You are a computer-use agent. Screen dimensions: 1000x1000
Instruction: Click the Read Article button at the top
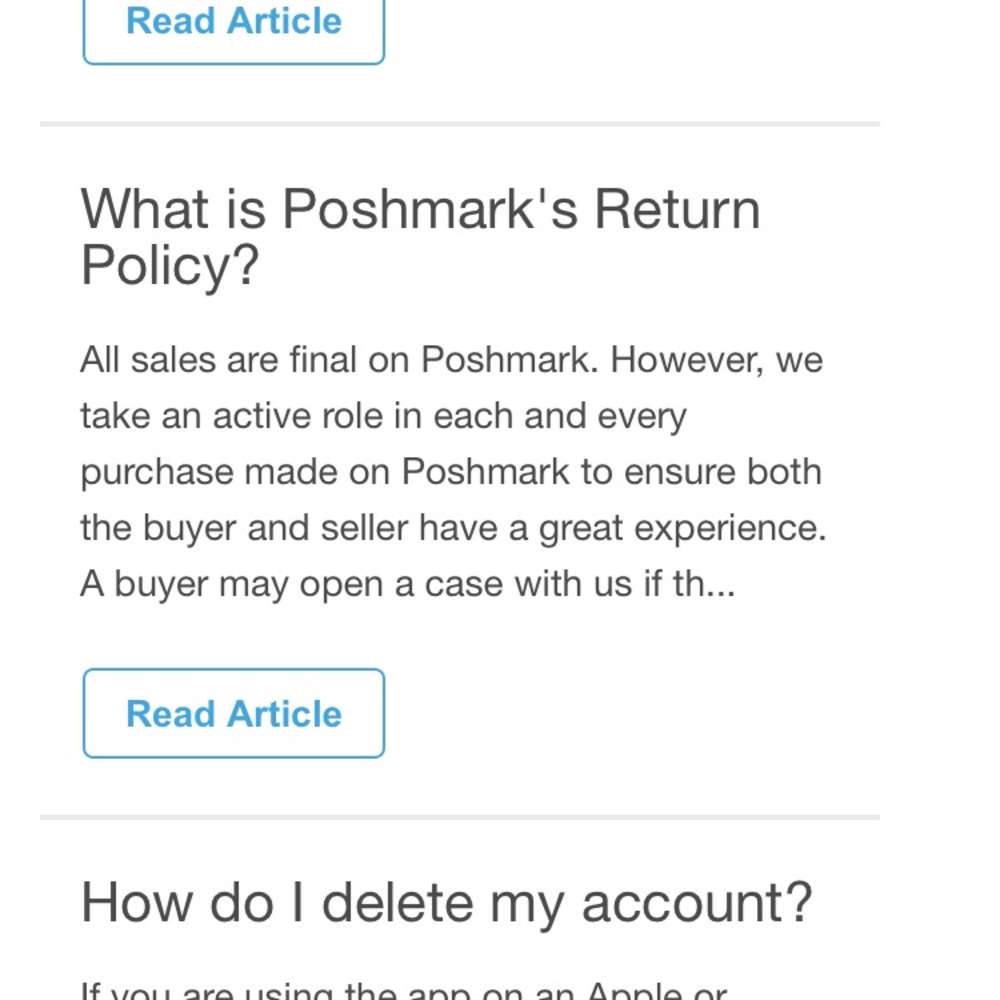(x=234, y=24)
